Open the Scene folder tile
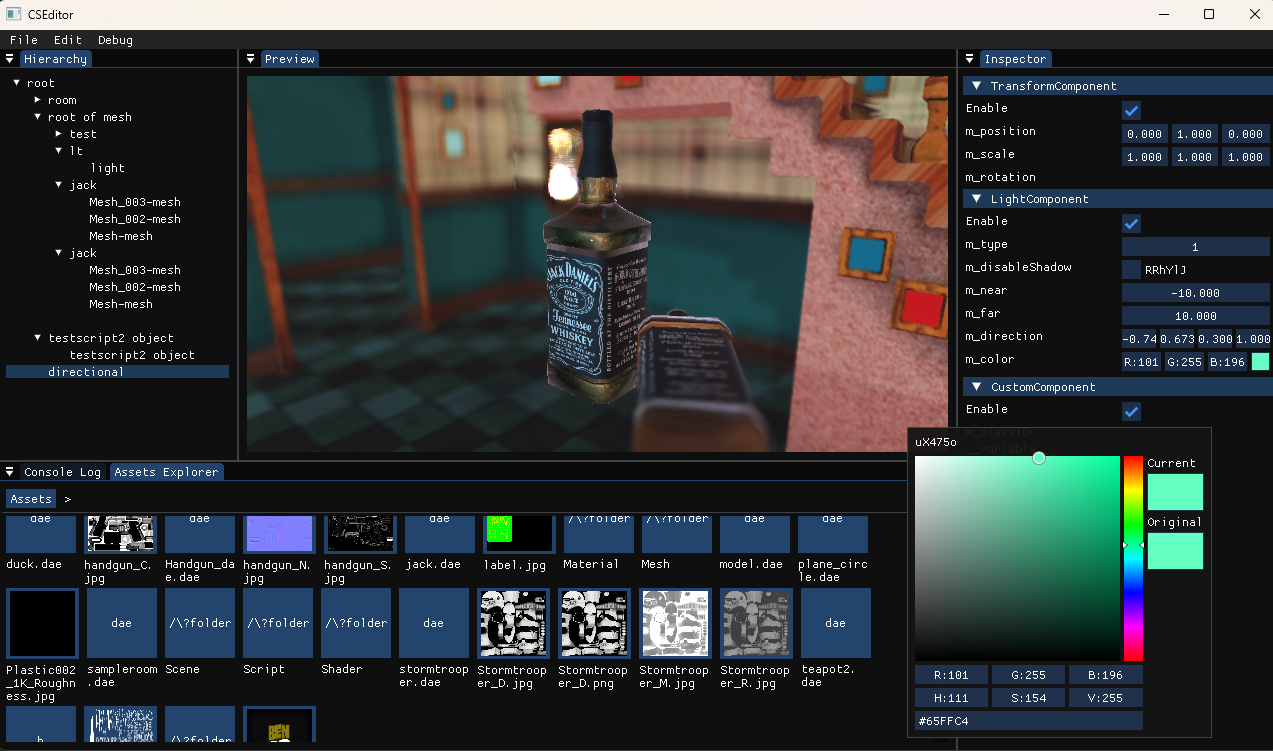 point(200,623)
